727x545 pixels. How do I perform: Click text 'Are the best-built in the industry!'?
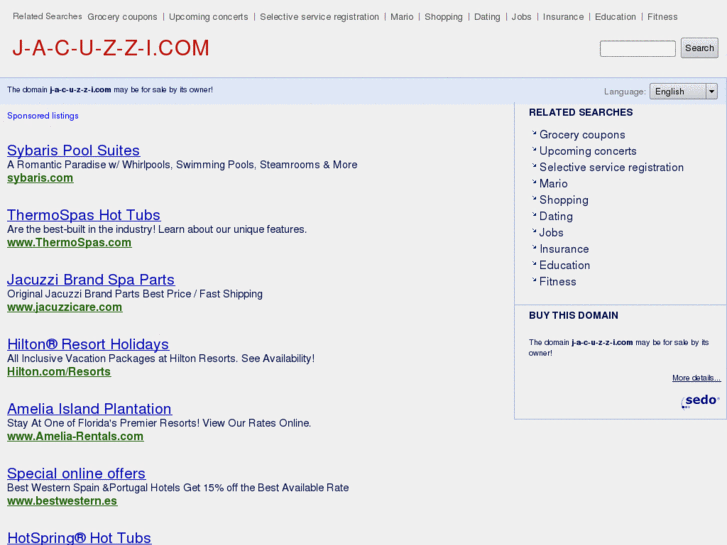pos(81,229)
